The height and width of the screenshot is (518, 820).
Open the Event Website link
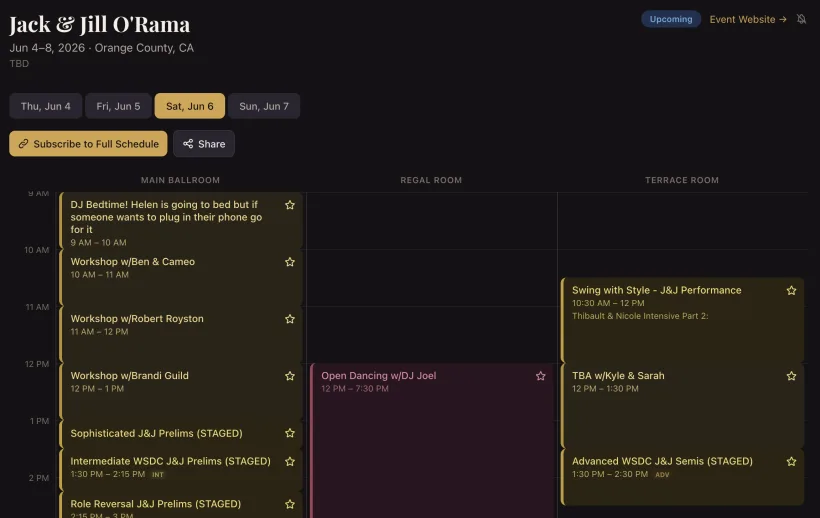pyautogui.click(x=748, y=19)
